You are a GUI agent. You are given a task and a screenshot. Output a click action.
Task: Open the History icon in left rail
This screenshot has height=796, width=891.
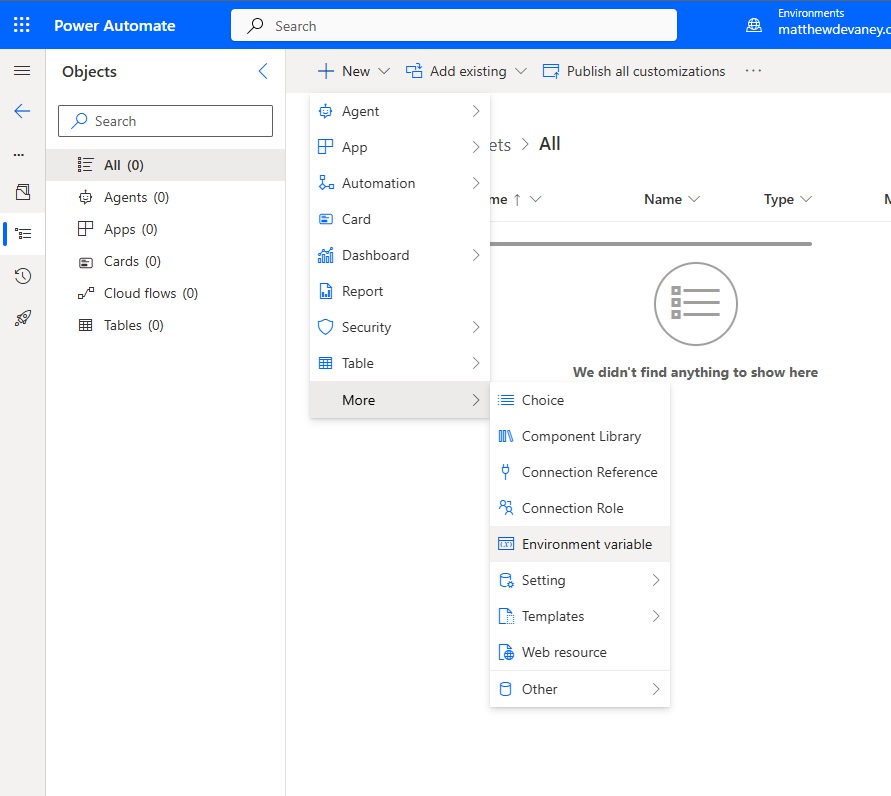(23, 276)
